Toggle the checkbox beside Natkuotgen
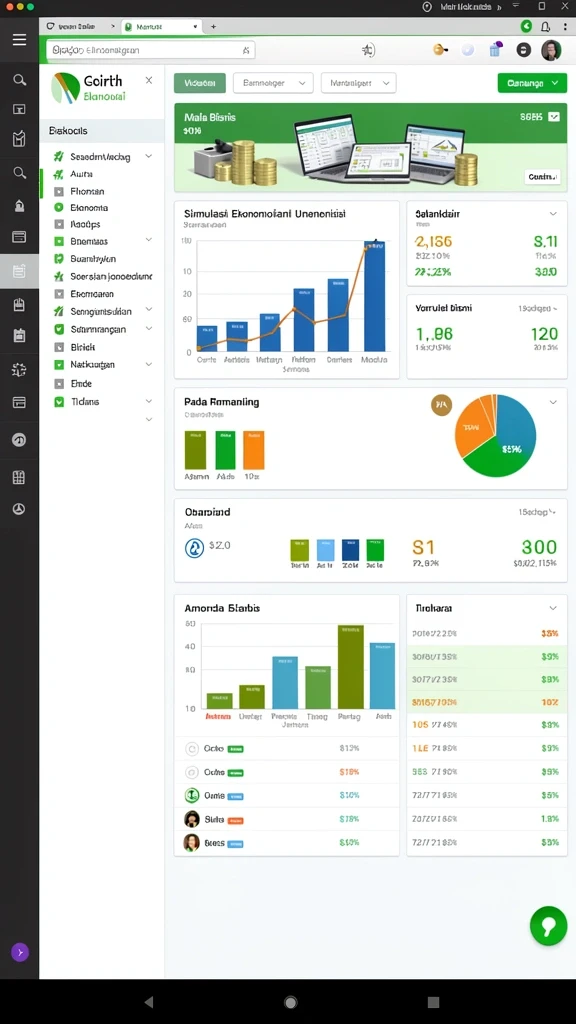Screen dimensions: 576x1024 pyautogui.click(x=59, y=364)
